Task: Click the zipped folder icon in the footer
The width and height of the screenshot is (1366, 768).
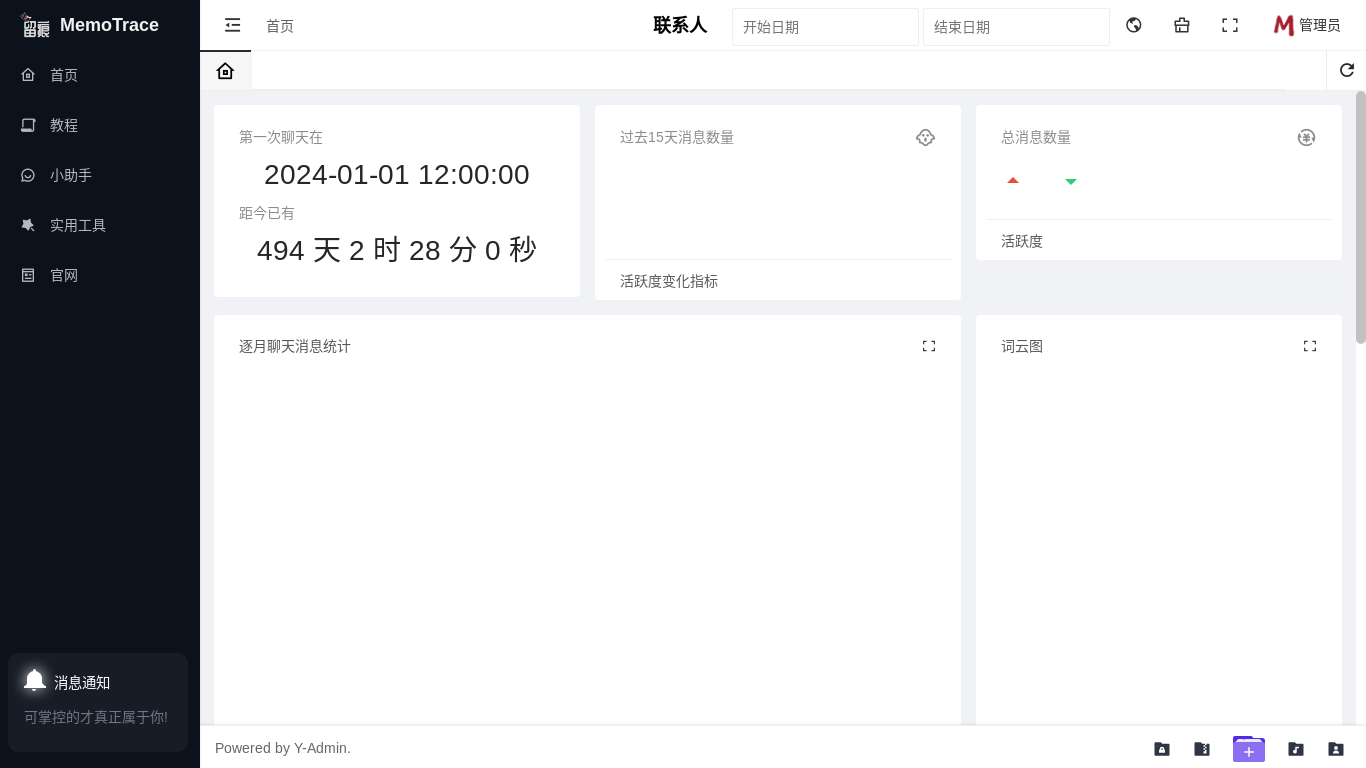Action: coord(1202,749)
